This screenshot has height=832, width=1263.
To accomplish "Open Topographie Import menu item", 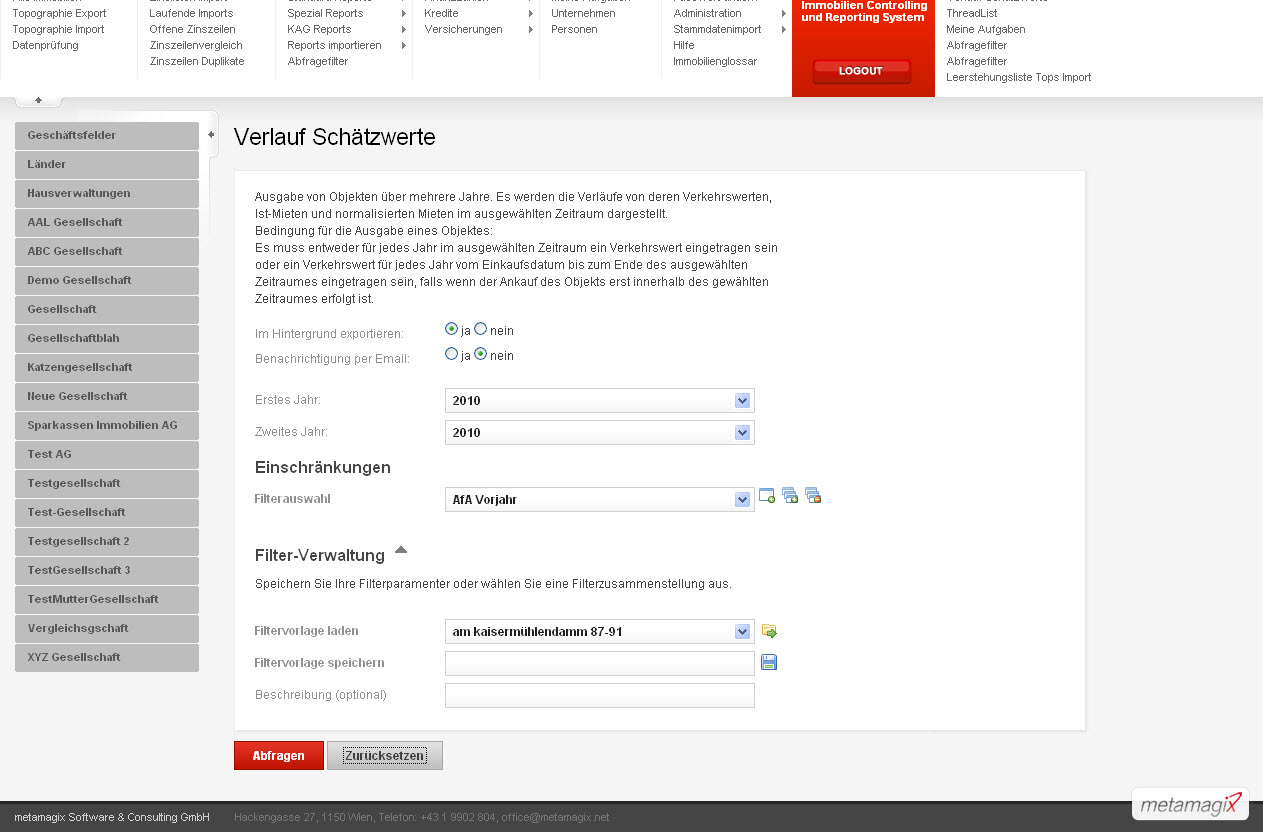I will pyautogui.click(x=58, y=29).
